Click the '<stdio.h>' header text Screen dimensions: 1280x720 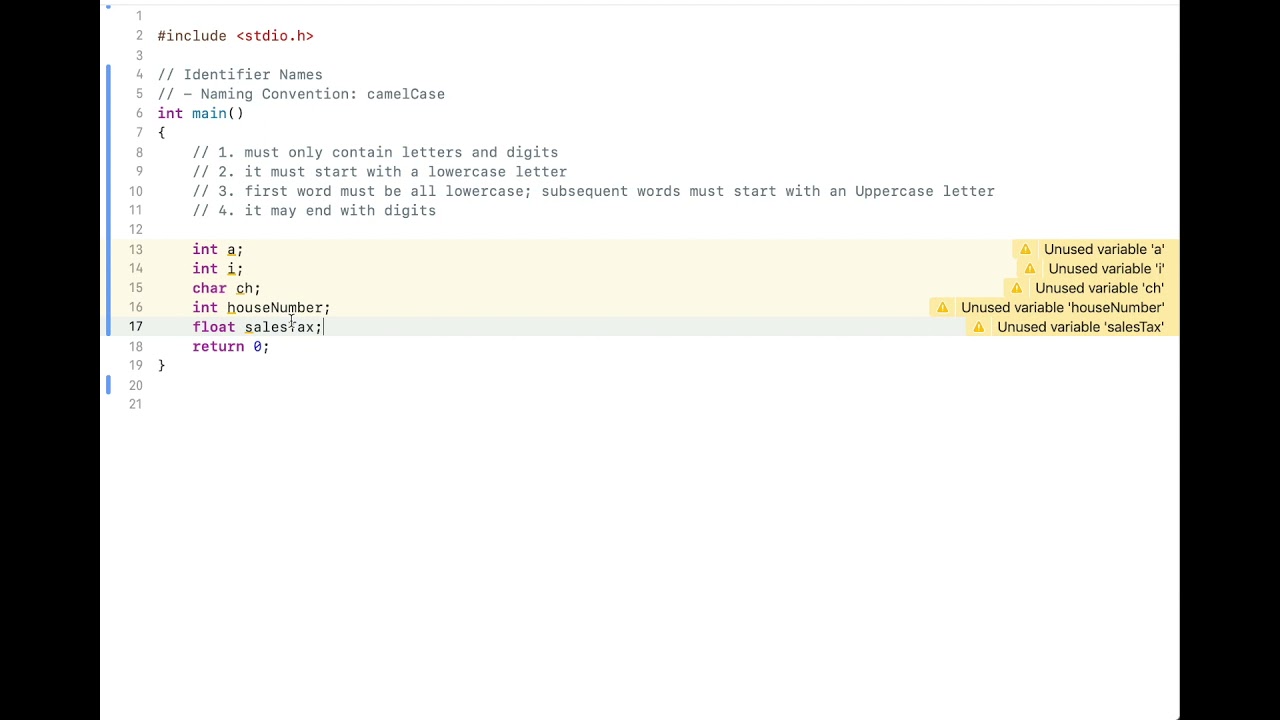tap(275, 36)
